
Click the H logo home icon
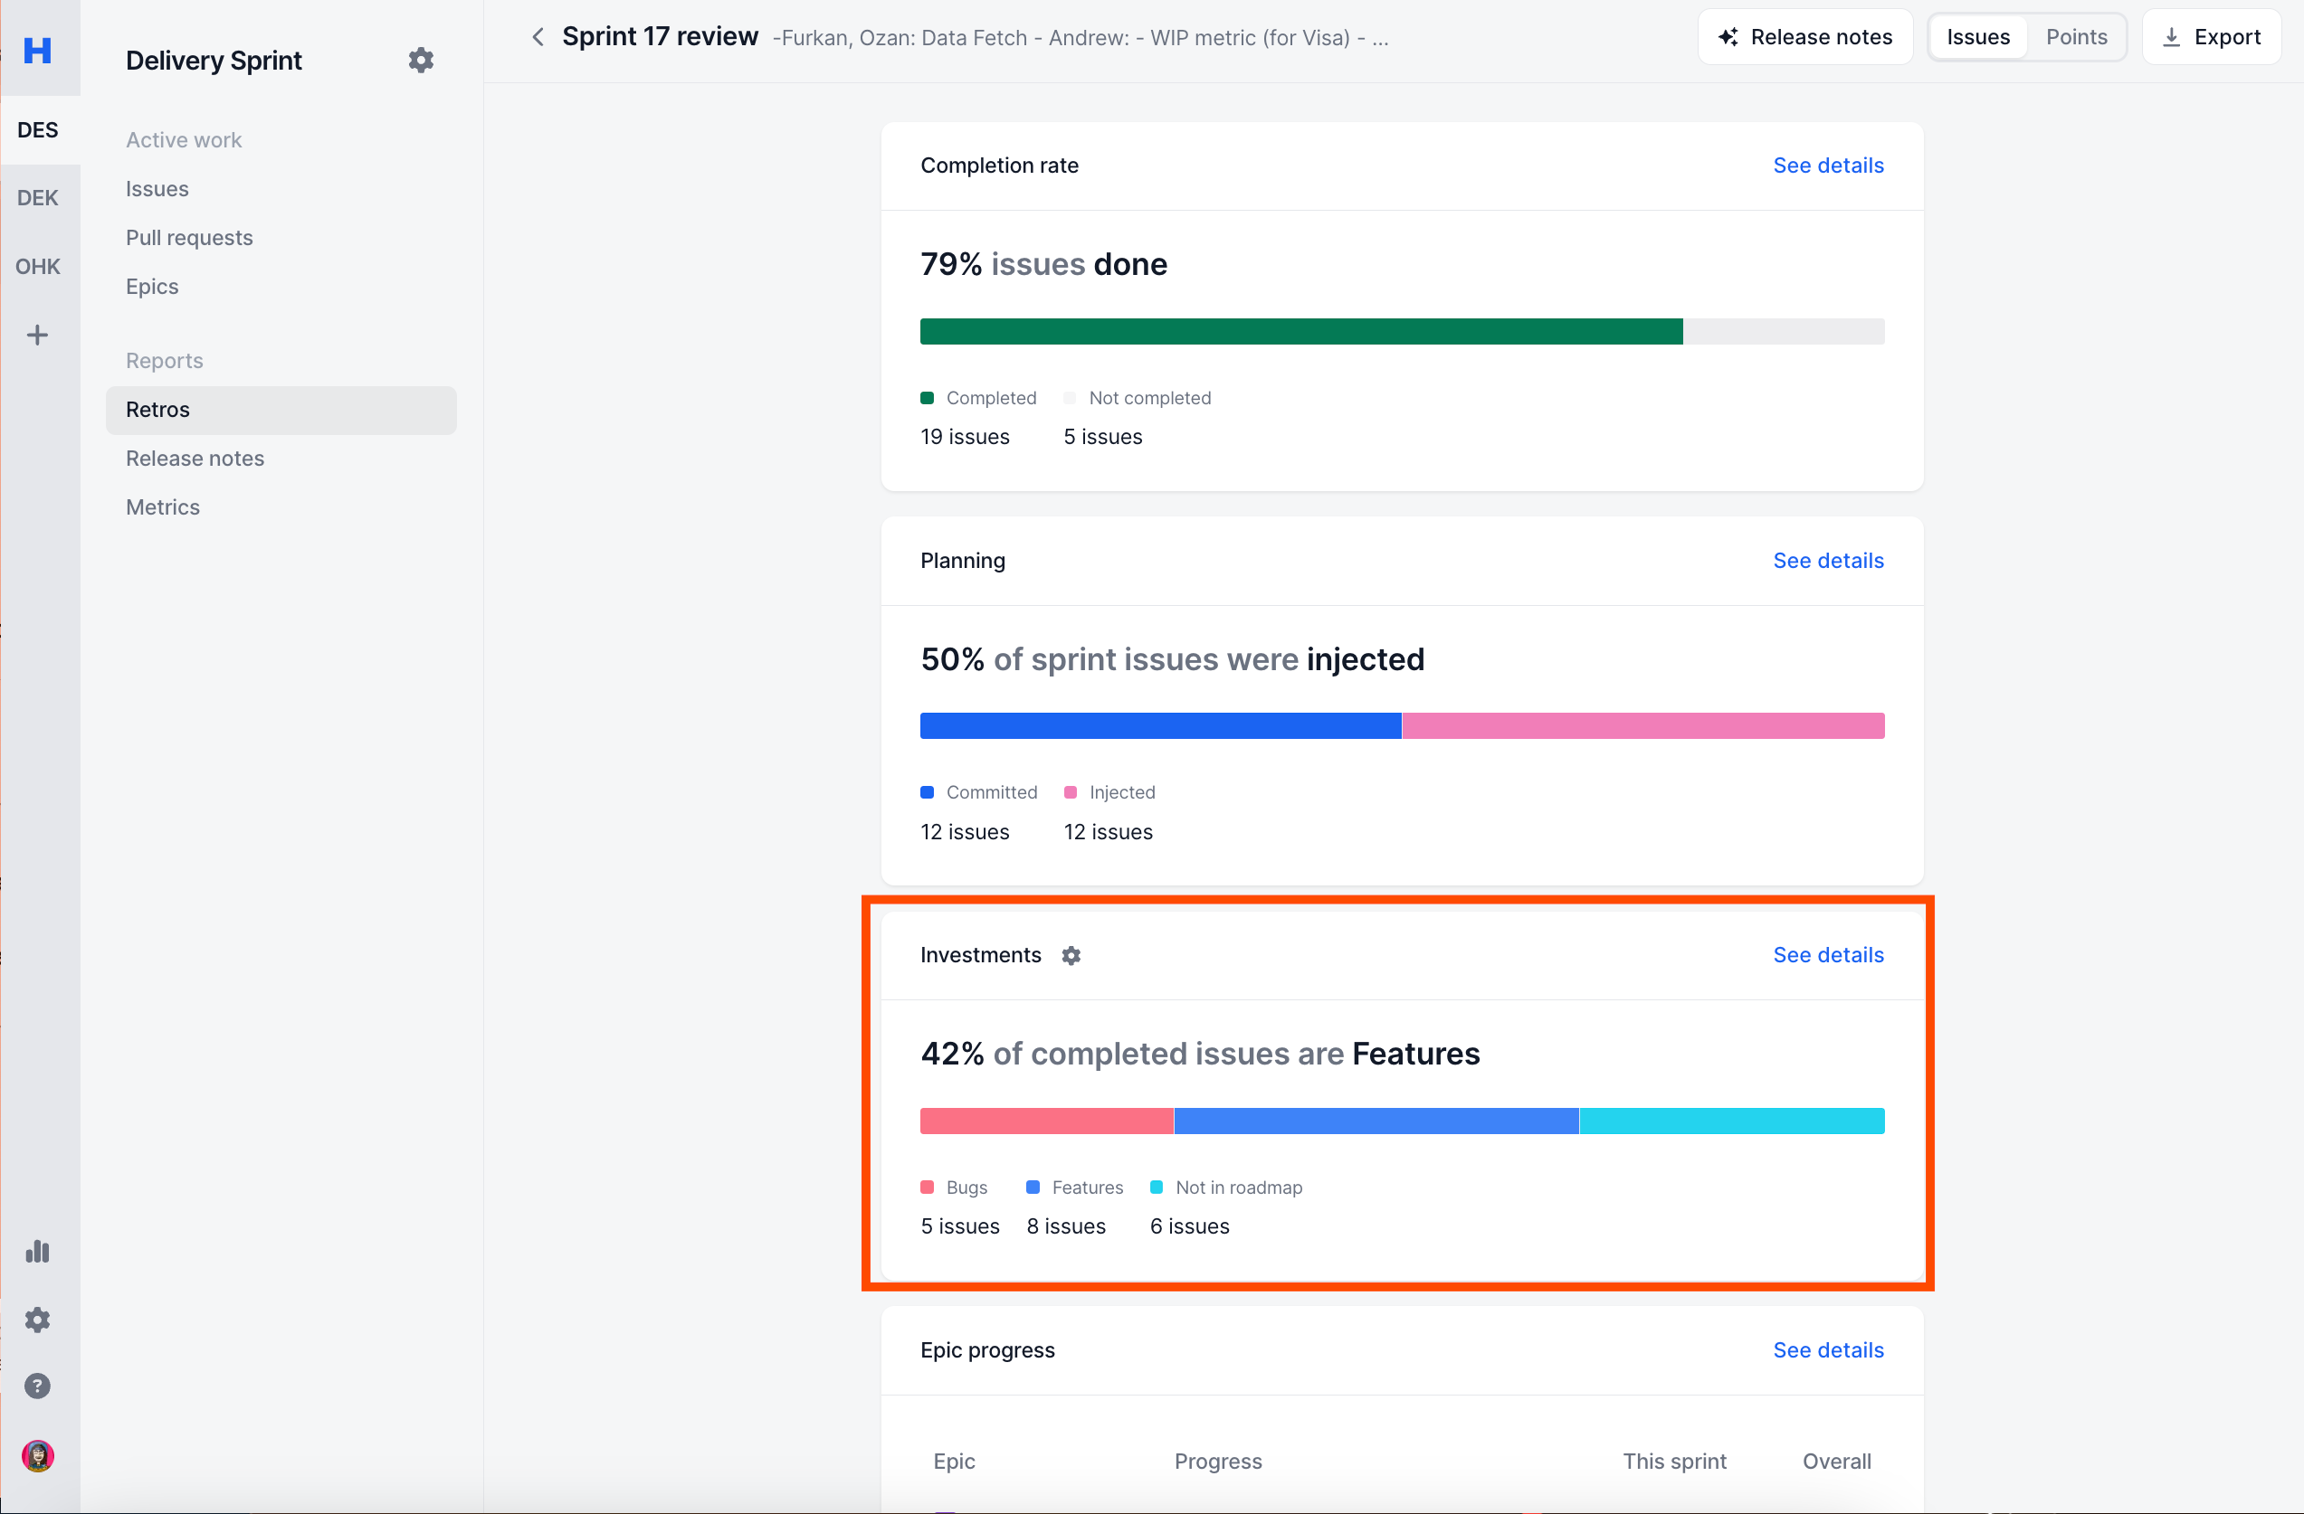click(x=38, y=50)
